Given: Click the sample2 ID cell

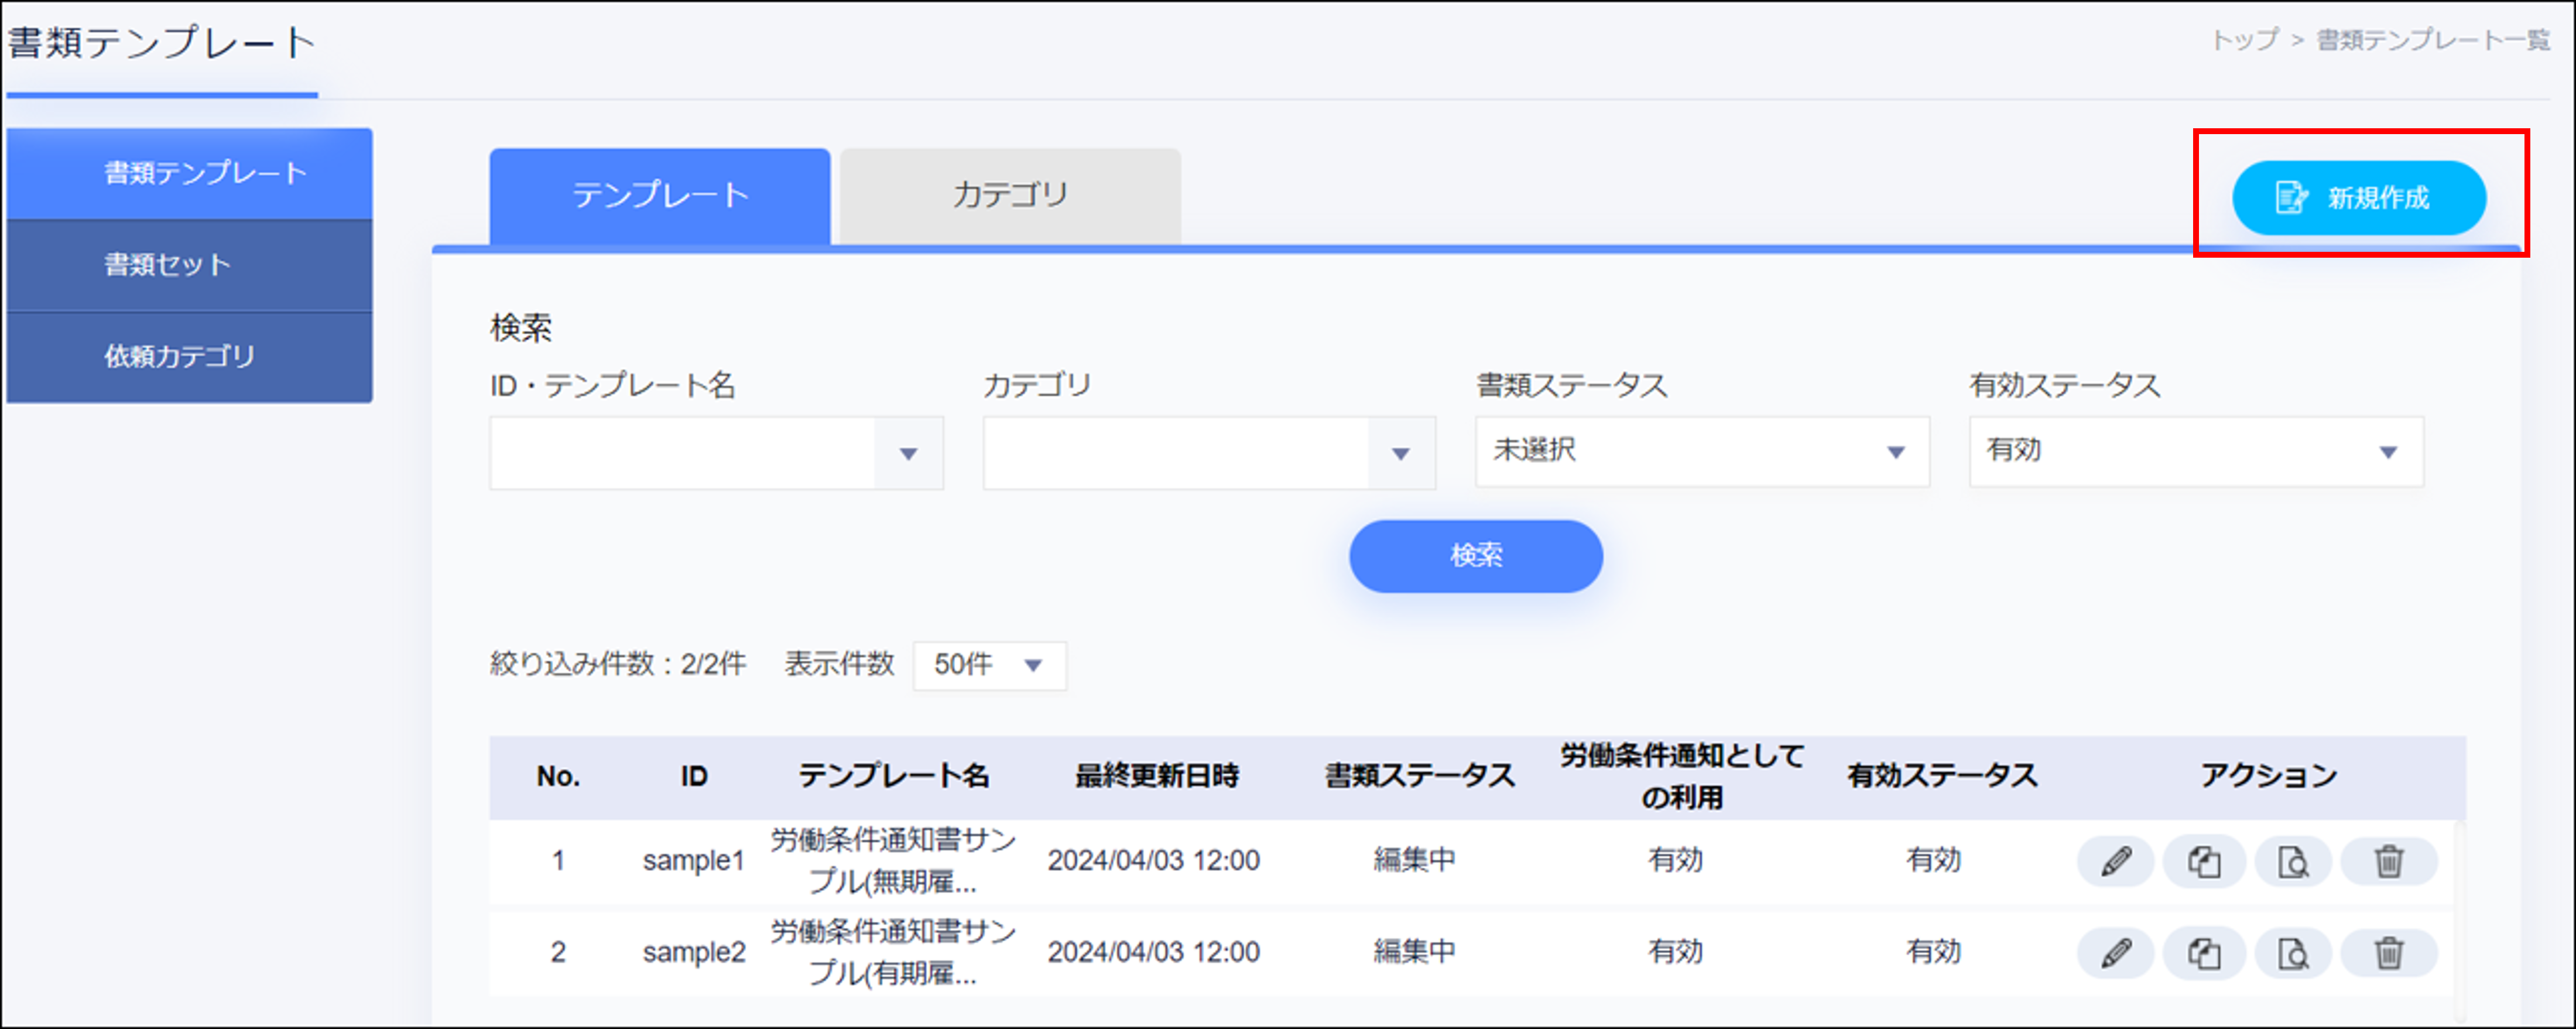Looking at the screenshot, I should tap(694, 953).
